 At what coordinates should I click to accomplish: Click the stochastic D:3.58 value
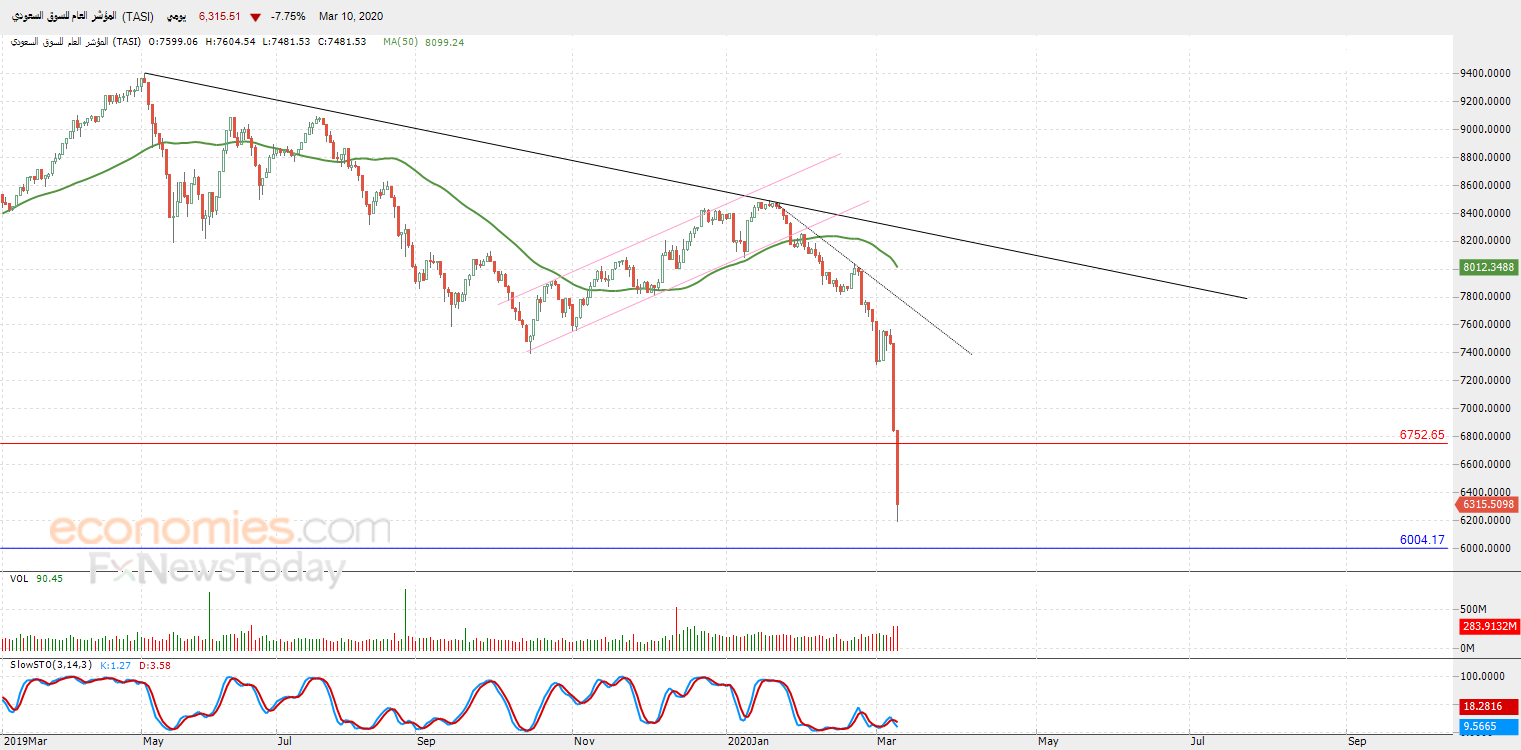click(155, 665)
